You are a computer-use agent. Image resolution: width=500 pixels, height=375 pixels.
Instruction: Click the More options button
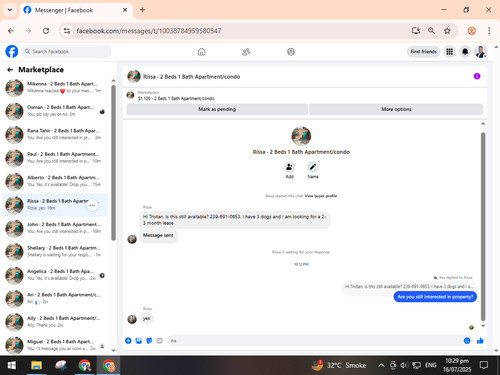396,109
